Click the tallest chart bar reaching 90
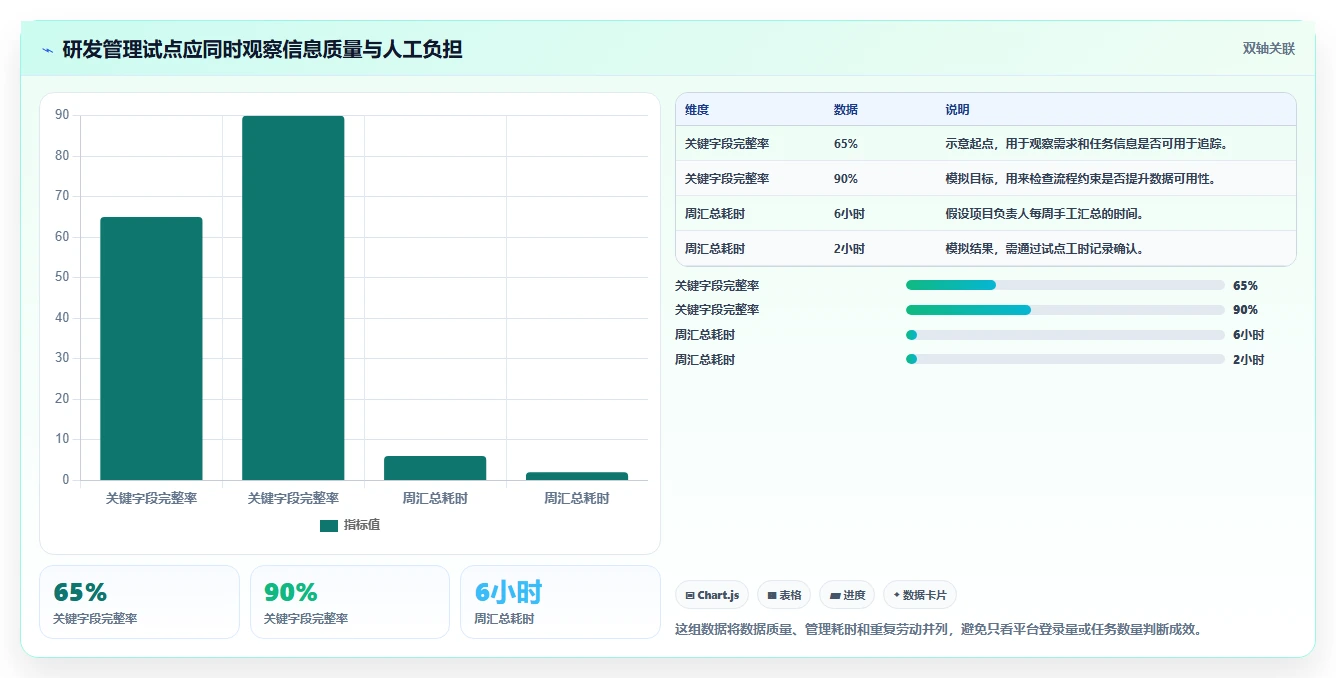 point(293,298)
